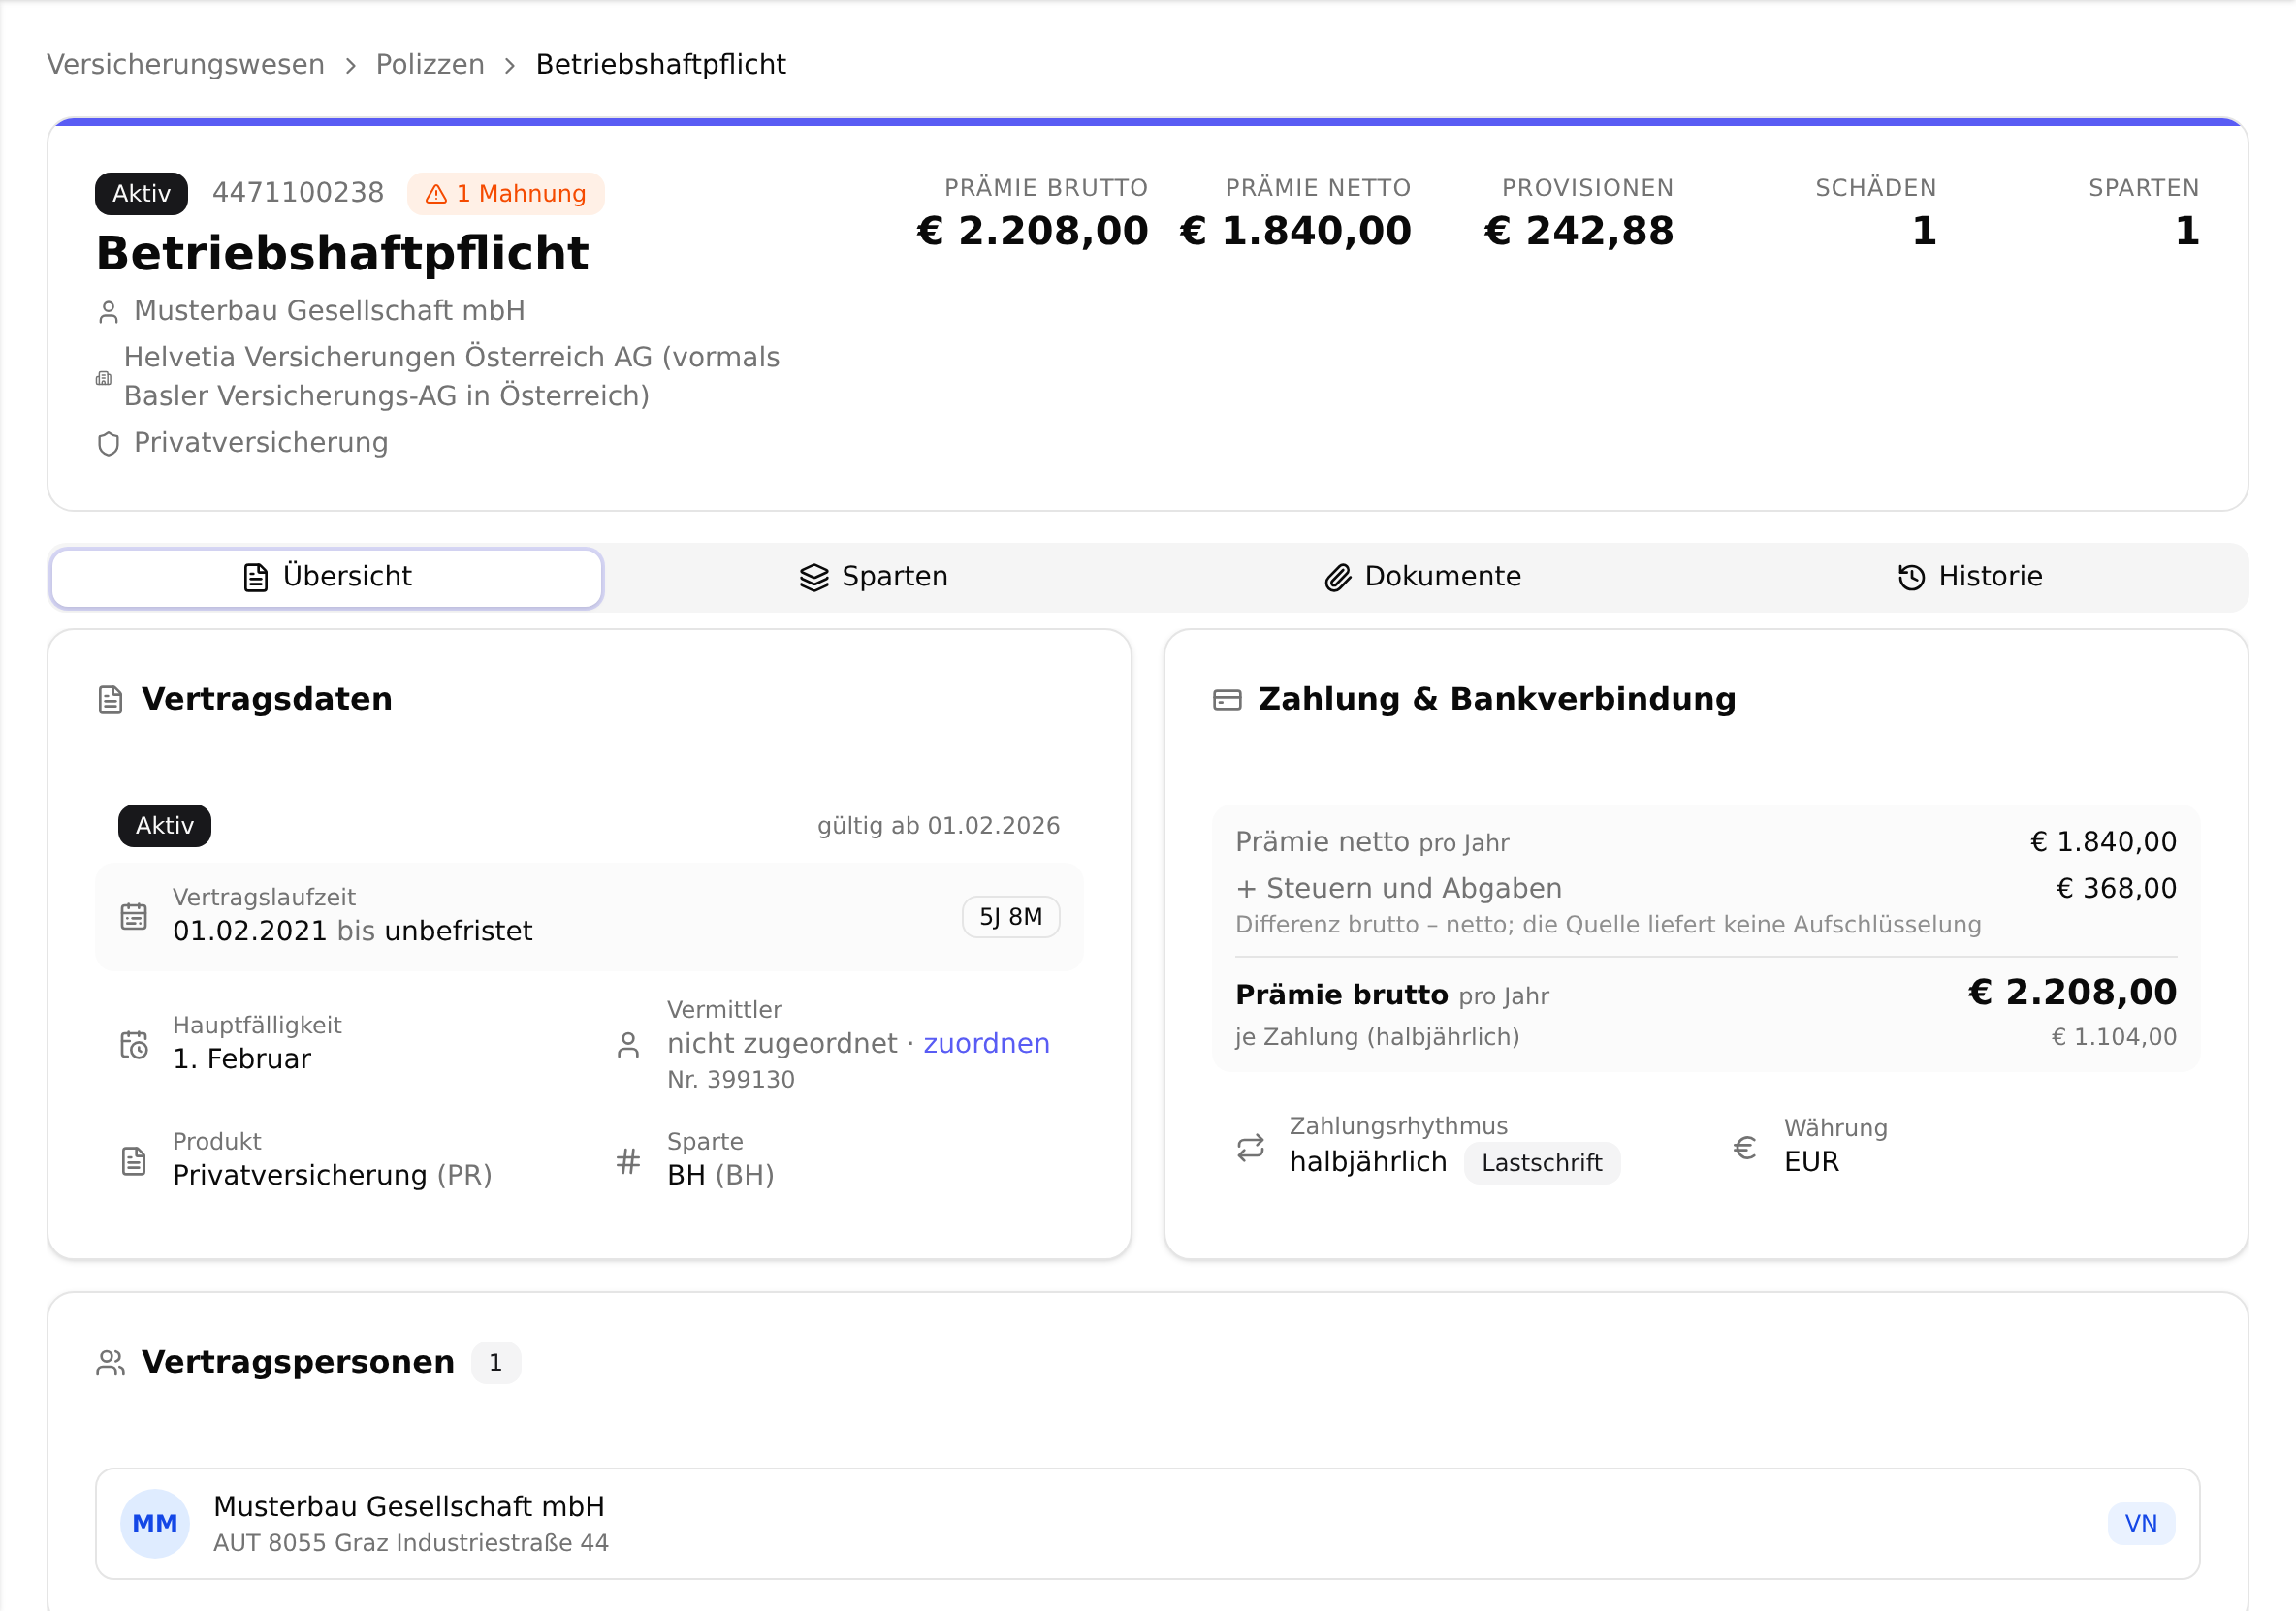
Task: Click the 5J 8M duration badge
Action: point(1011,917)
